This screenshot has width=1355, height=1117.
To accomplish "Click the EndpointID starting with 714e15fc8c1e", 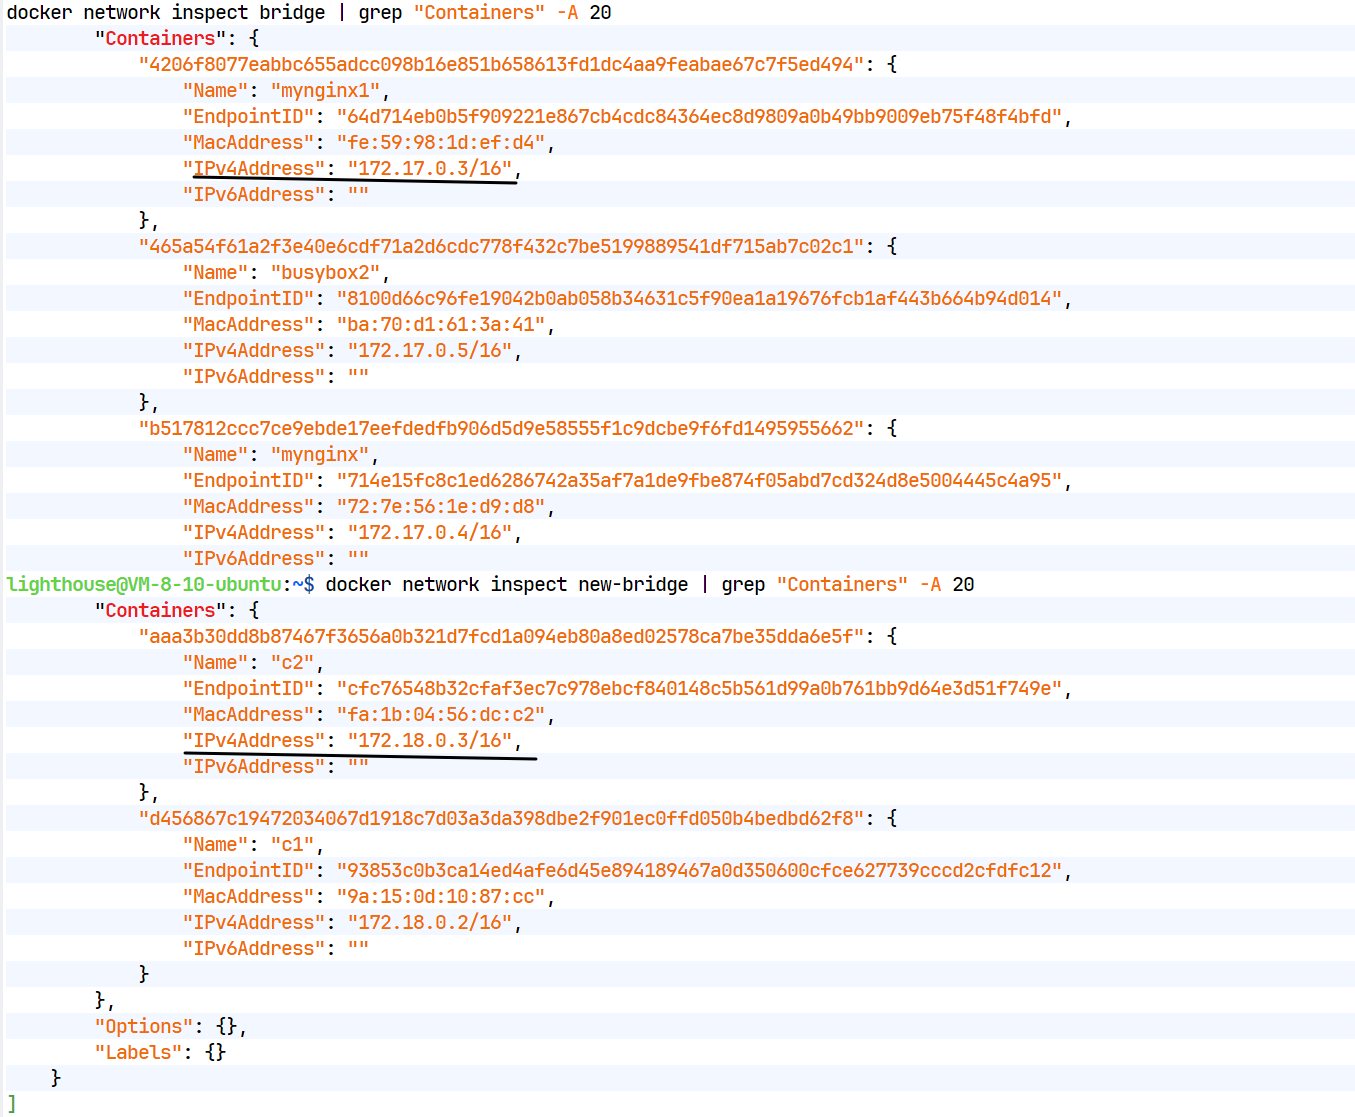I will [x=699, y=481].
